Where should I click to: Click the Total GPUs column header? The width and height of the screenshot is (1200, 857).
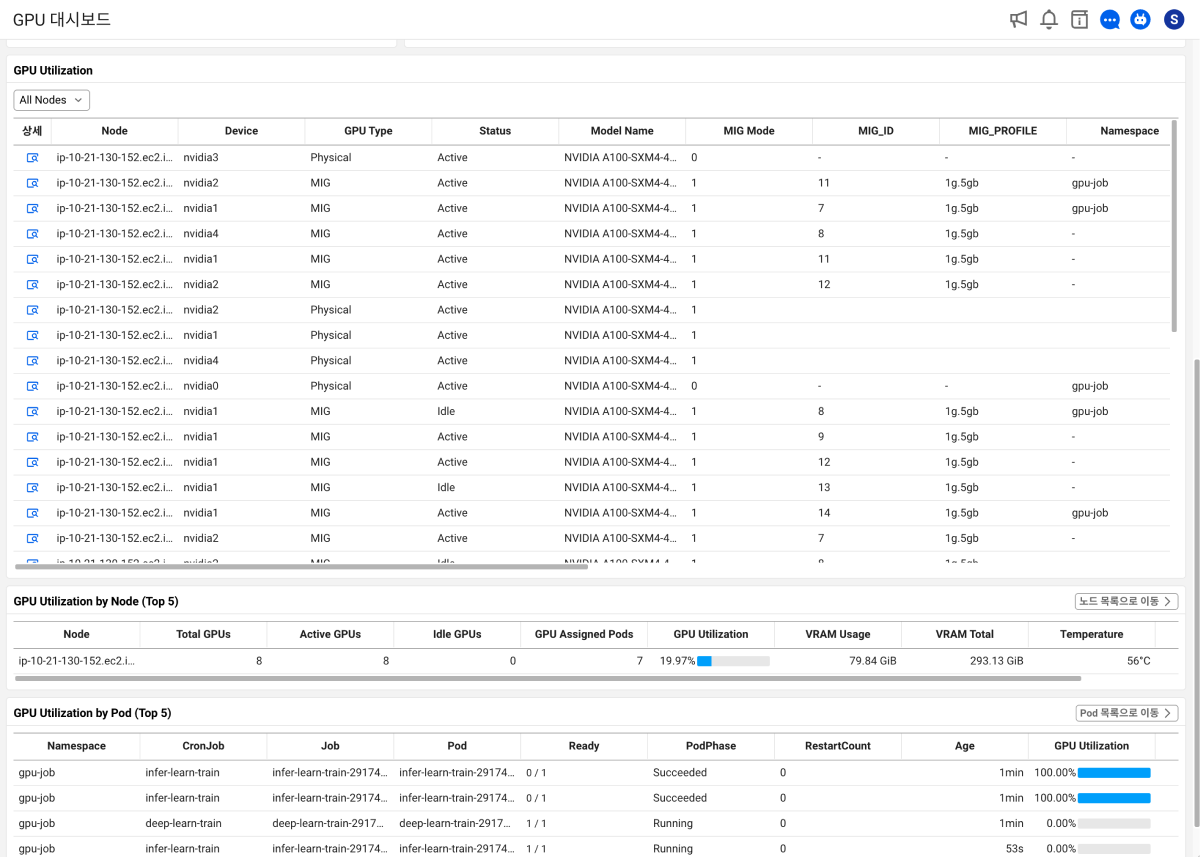coord(203,634)
